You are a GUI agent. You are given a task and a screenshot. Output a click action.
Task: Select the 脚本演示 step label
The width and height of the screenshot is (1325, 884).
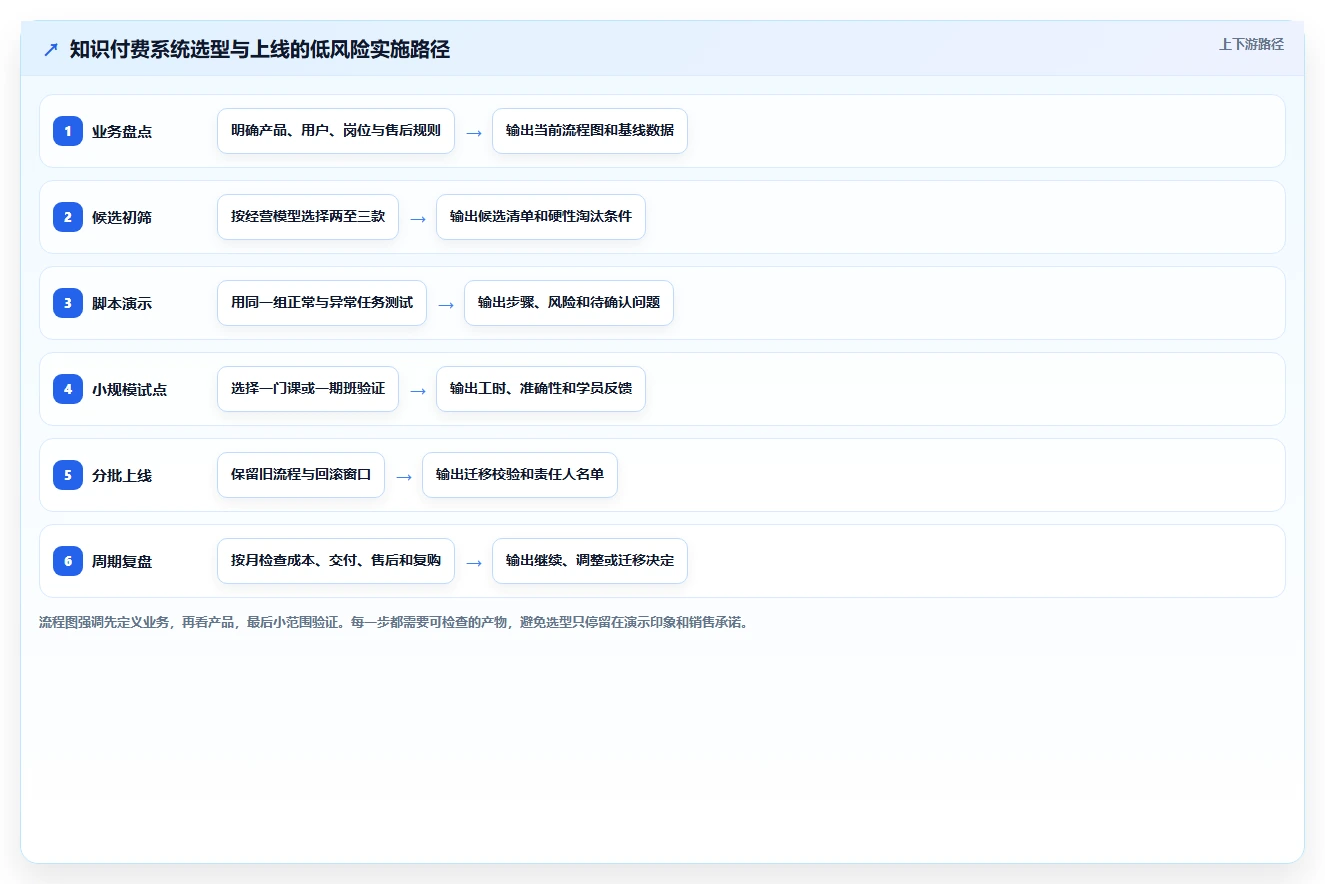(x=122, y=303)
